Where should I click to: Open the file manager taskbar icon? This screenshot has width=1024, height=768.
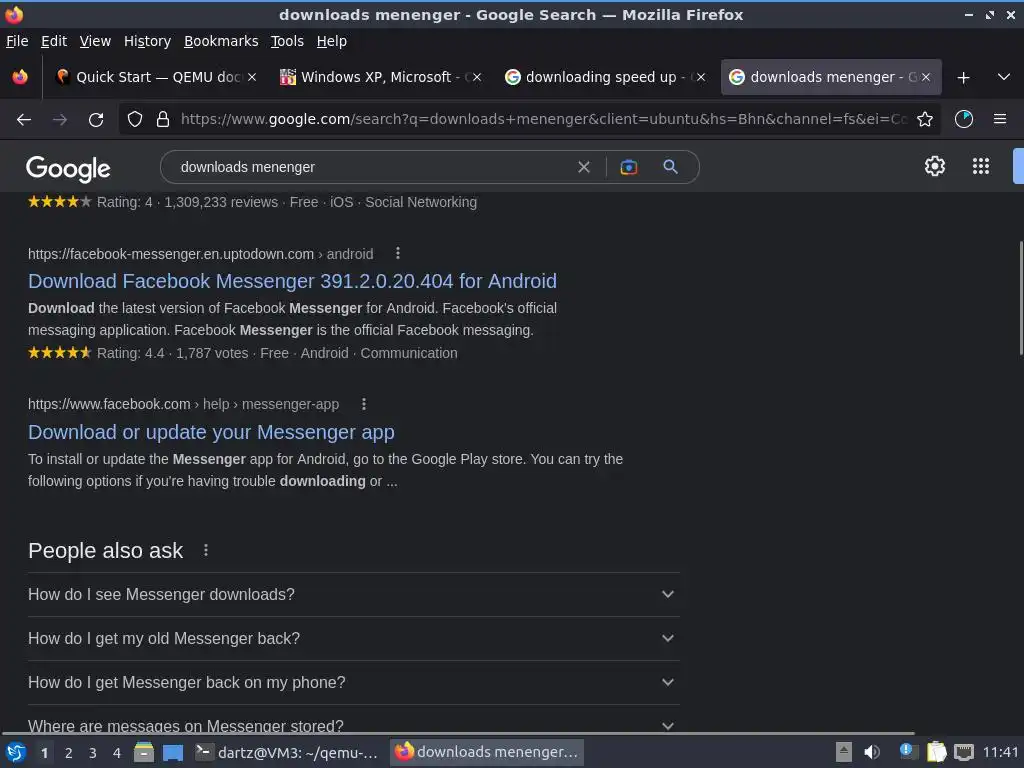144,752
